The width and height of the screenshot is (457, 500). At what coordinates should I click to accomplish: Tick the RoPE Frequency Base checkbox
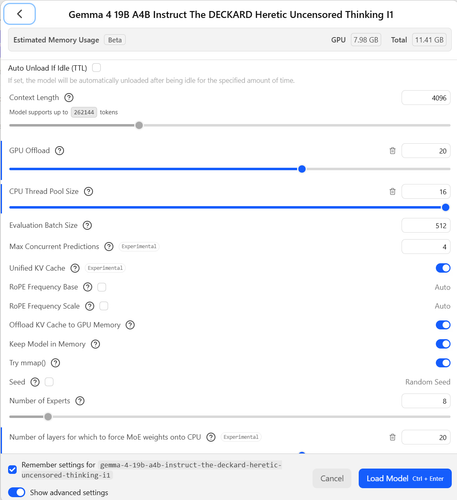(102, 287)
